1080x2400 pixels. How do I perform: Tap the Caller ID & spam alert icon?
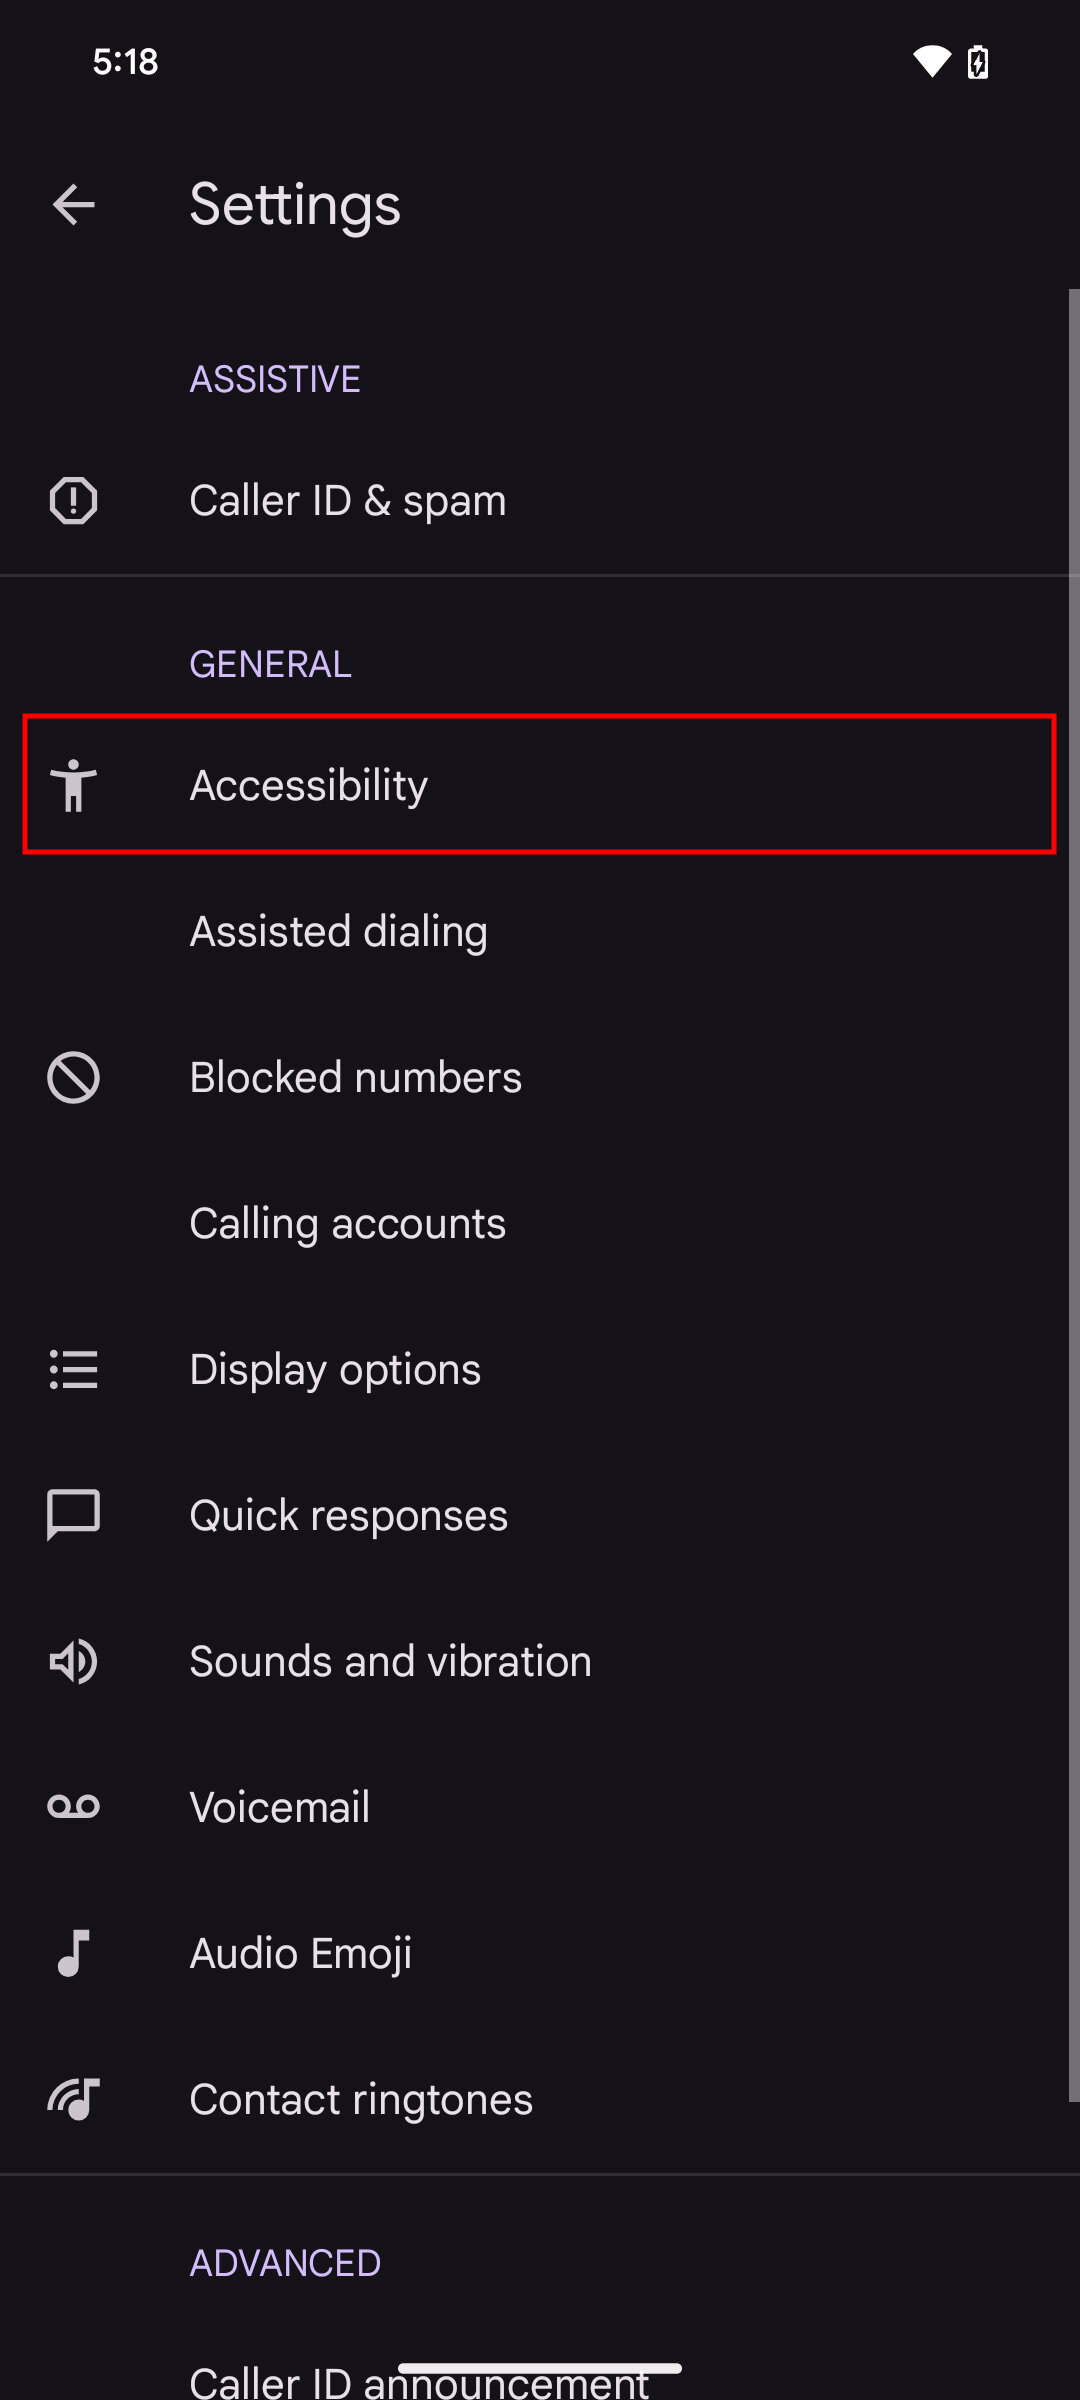(x=73, y=501)
